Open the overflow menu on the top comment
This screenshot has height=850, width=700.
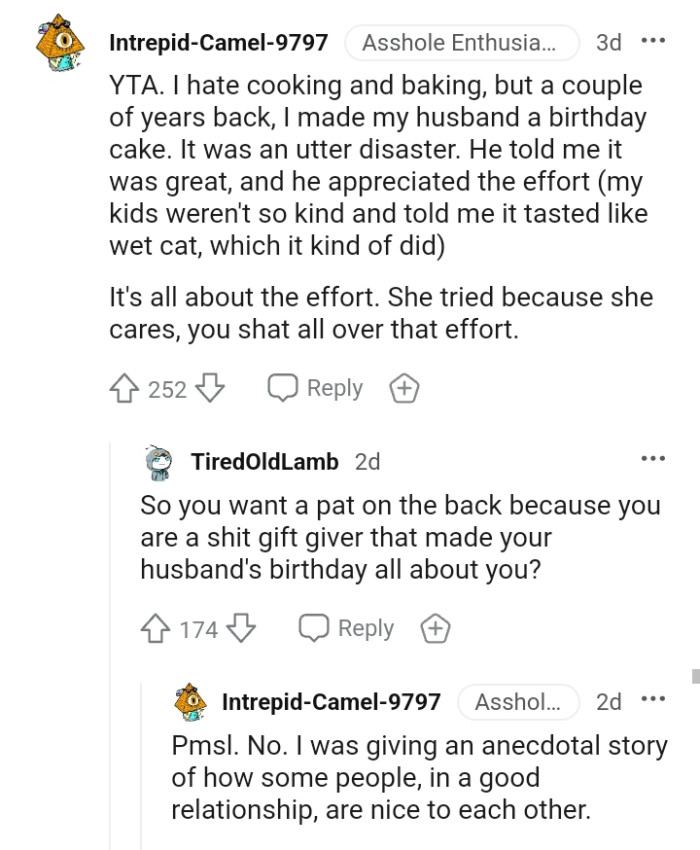tap(655, 40)
